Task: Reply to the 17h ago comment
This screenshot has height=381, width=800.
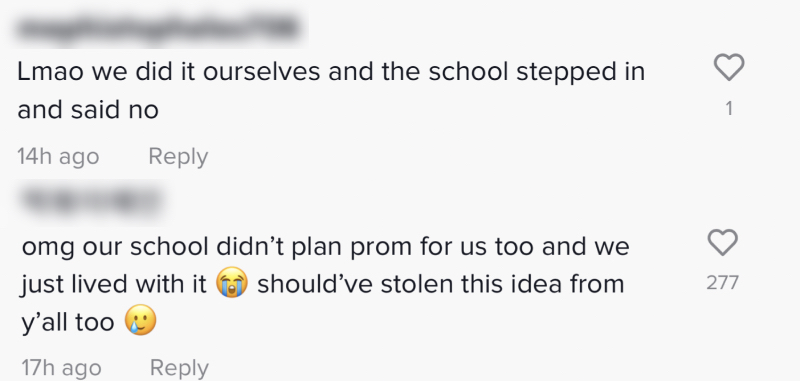Action: (179, 368)
